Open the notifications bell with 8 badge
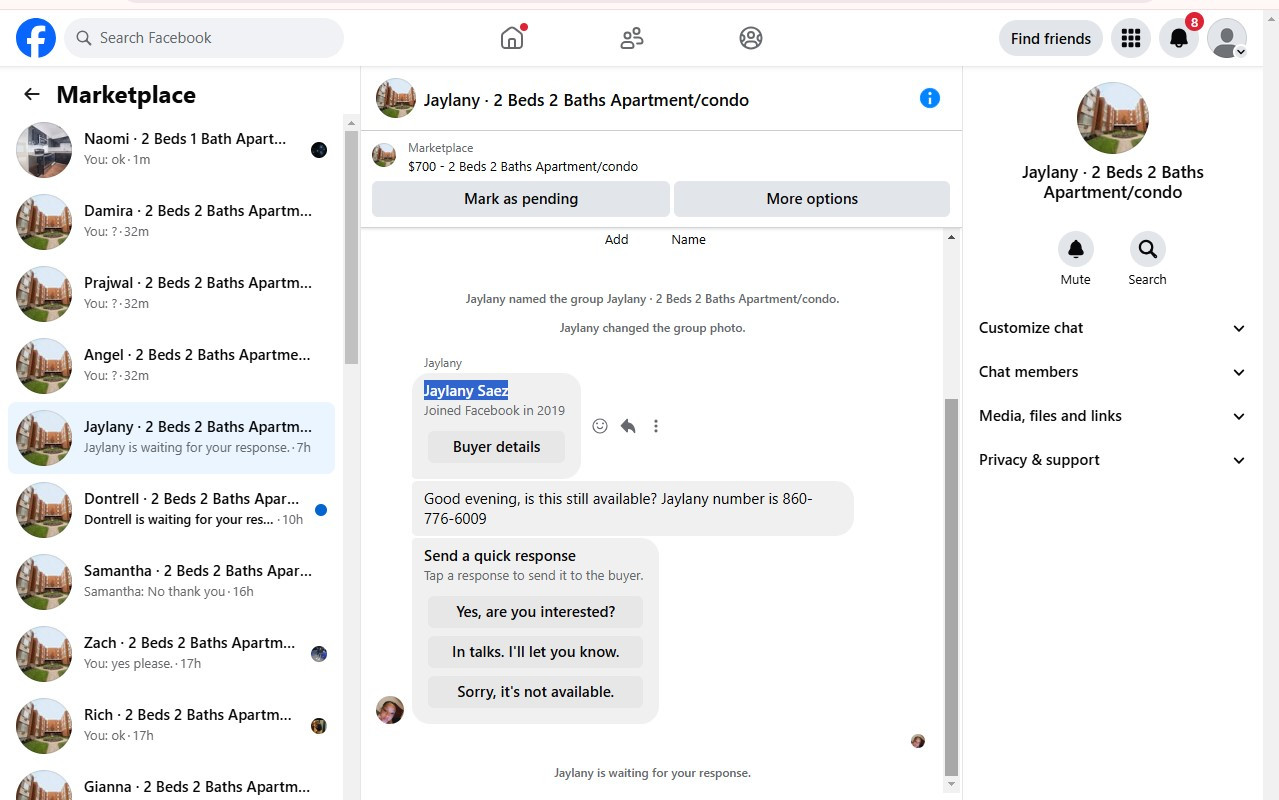 coord(1179,38)
